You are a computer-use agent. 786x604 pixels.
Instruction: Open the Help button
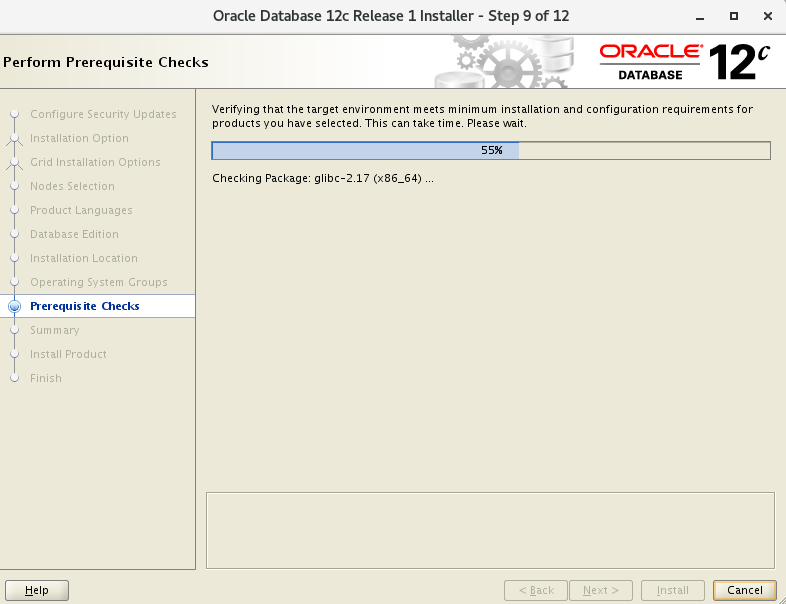[x=37, y=590]
